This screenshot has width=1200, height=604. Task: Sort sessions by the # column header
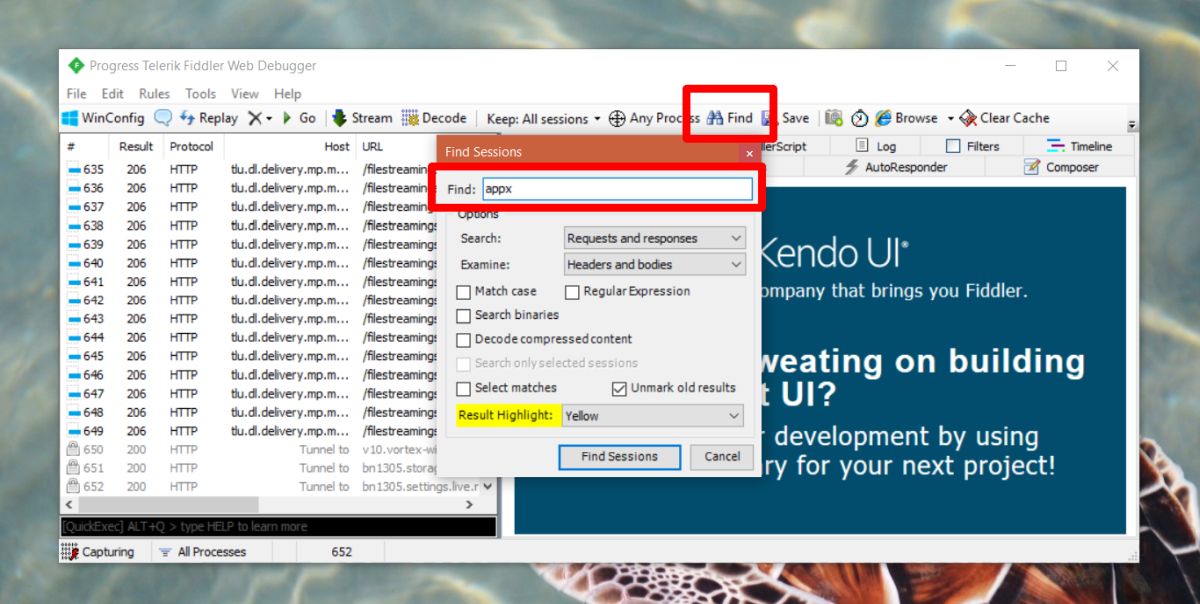click(x=86, y=147)
